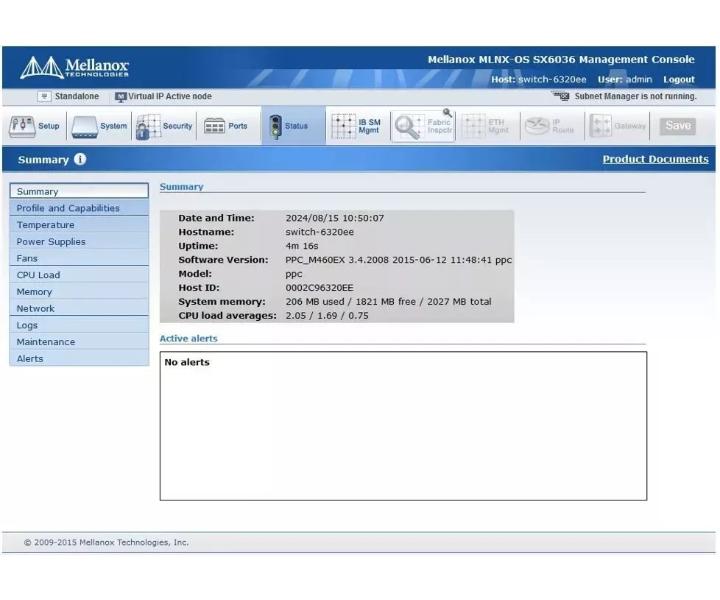Click the uptime value 4m 16s

click(x=302, y=246)
